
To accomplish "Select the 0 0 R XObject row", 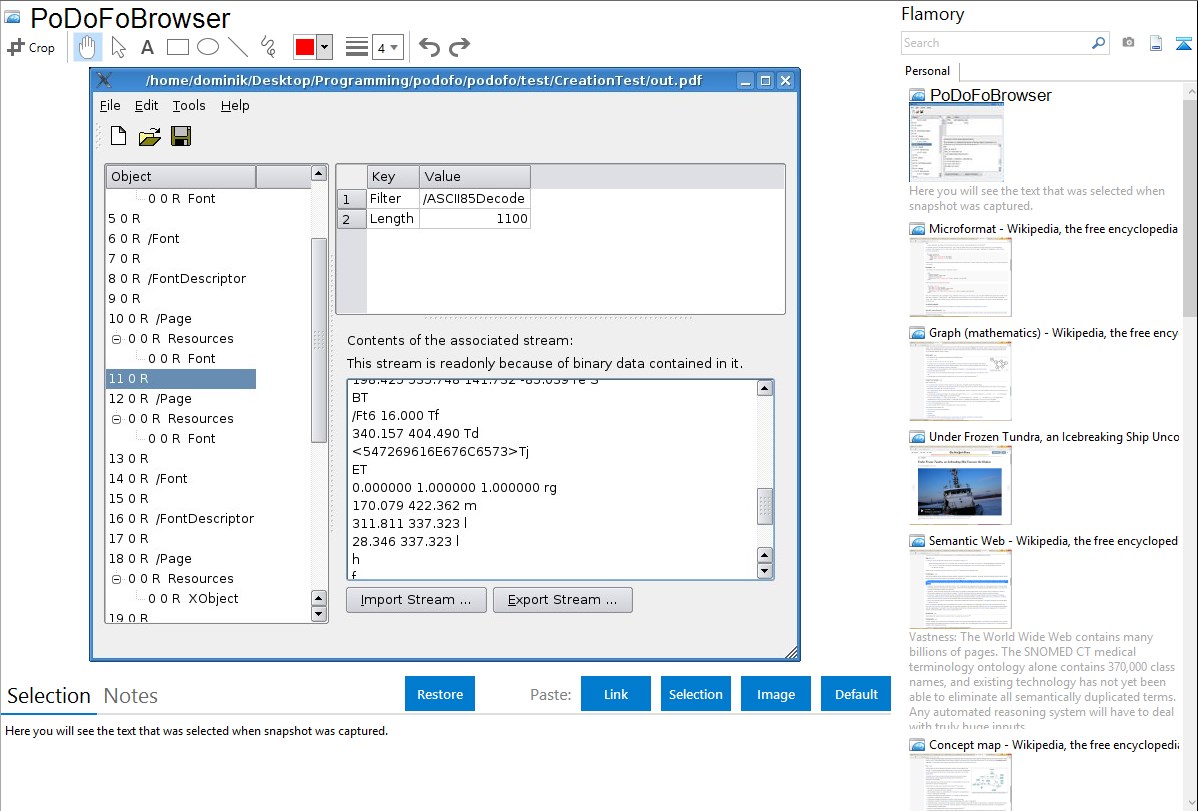I will click(x=193, y=599).
